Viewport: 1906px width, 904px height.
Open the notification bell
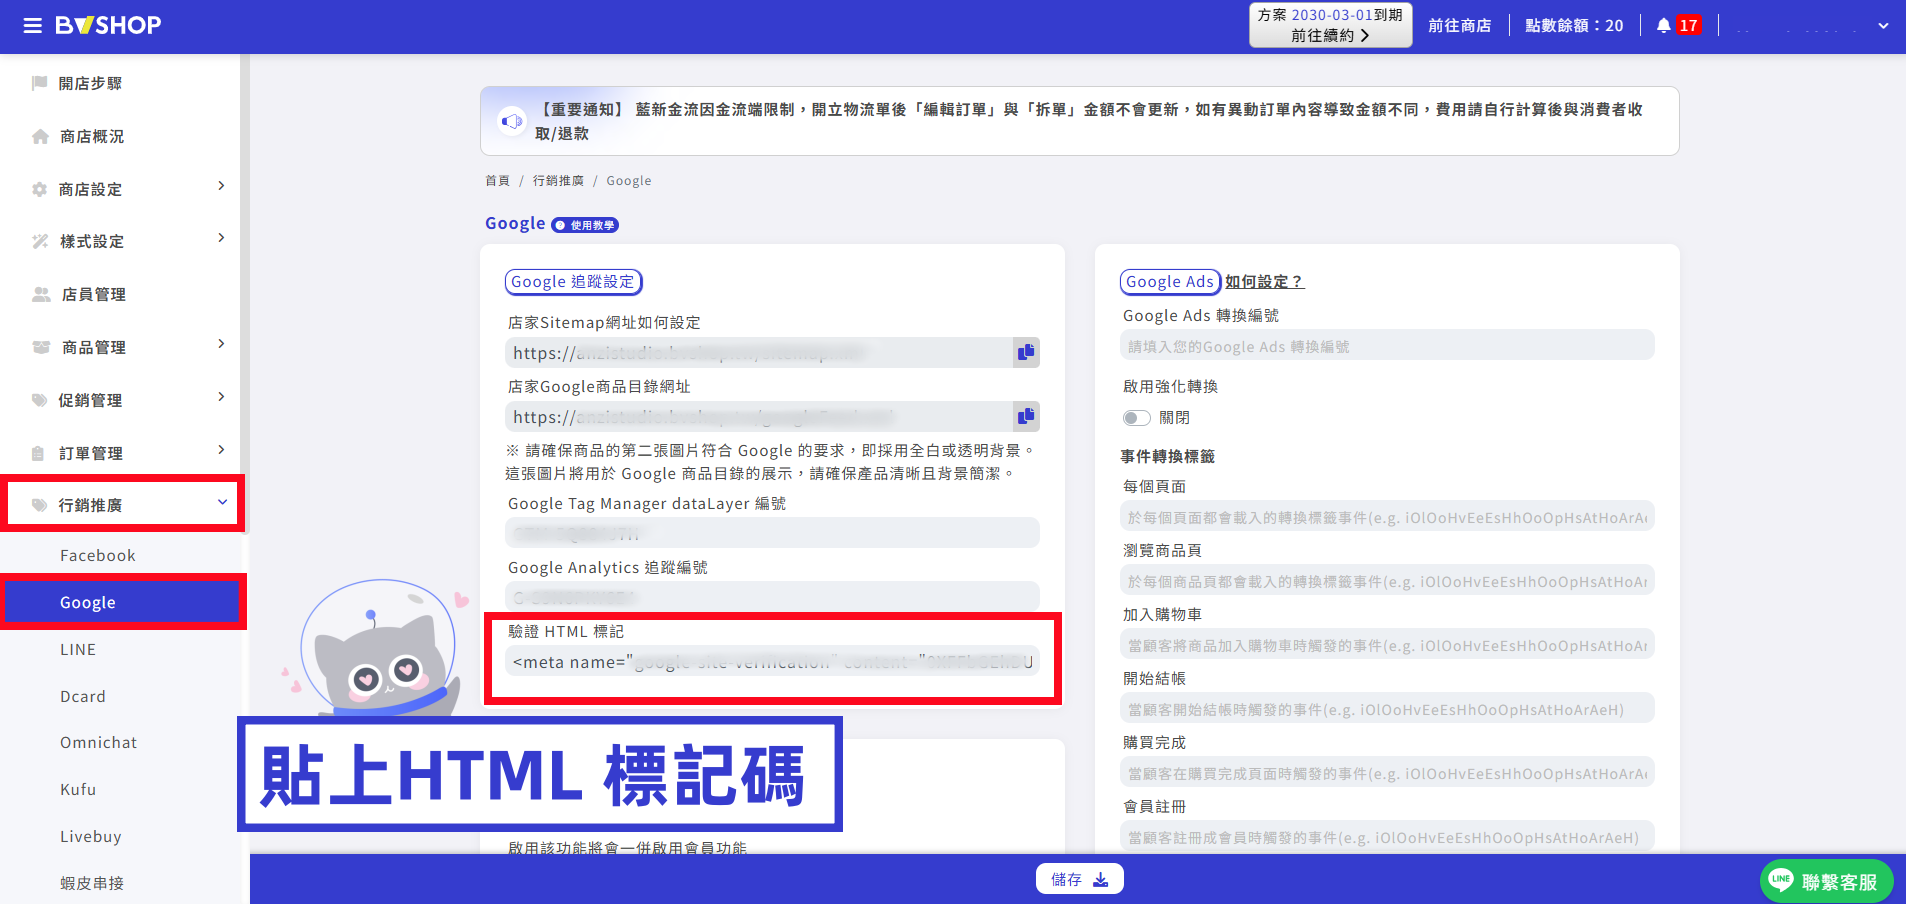click(x=1663, y=26)
